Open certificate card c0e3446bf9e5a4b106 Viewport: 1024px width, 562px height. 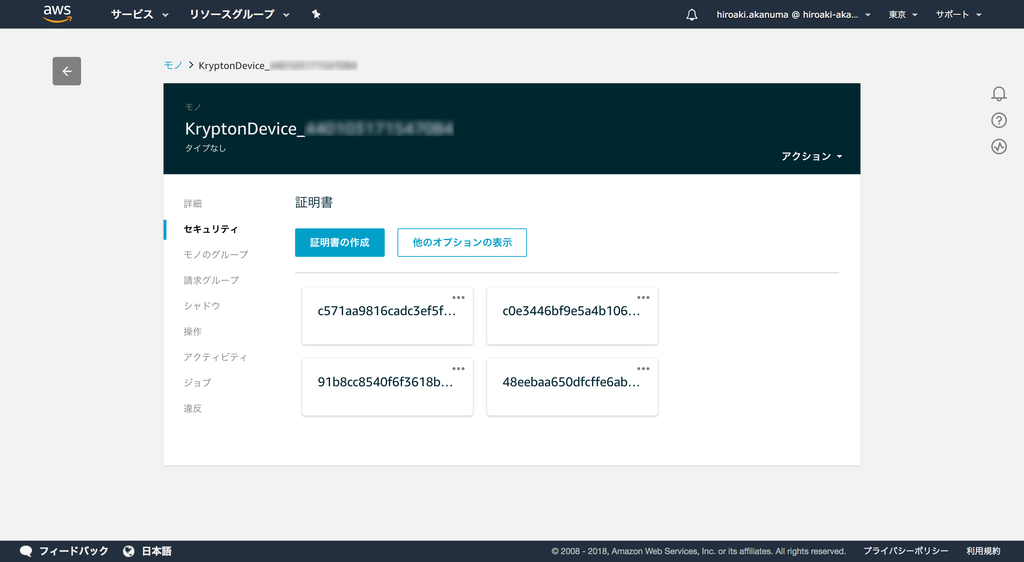(x=572, y=316)
